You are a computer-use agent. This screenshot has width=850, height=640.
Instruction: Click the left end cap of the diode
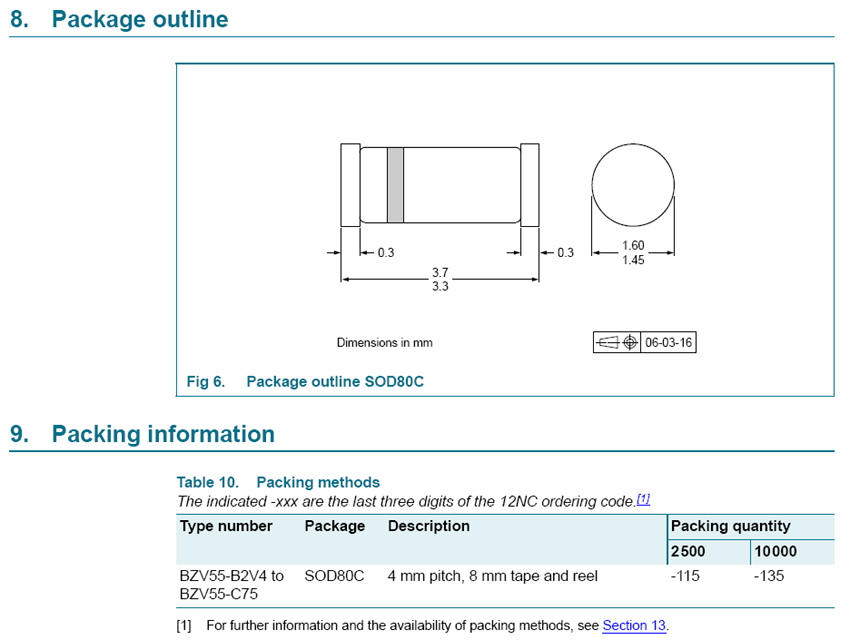(x=350, y=184)
